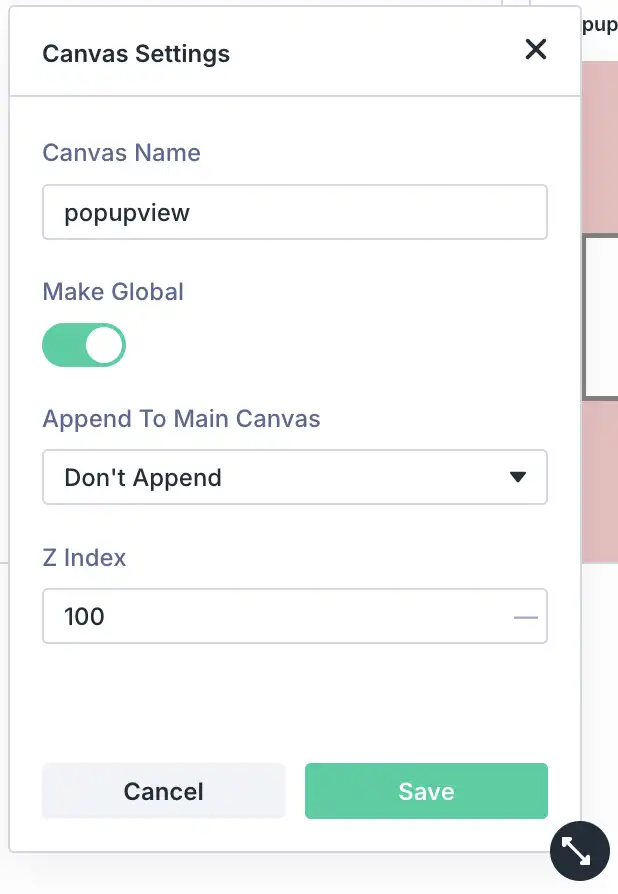Turn off the Make Global switch
Viewport: 618px width, 894px height.
coord(84,345)
